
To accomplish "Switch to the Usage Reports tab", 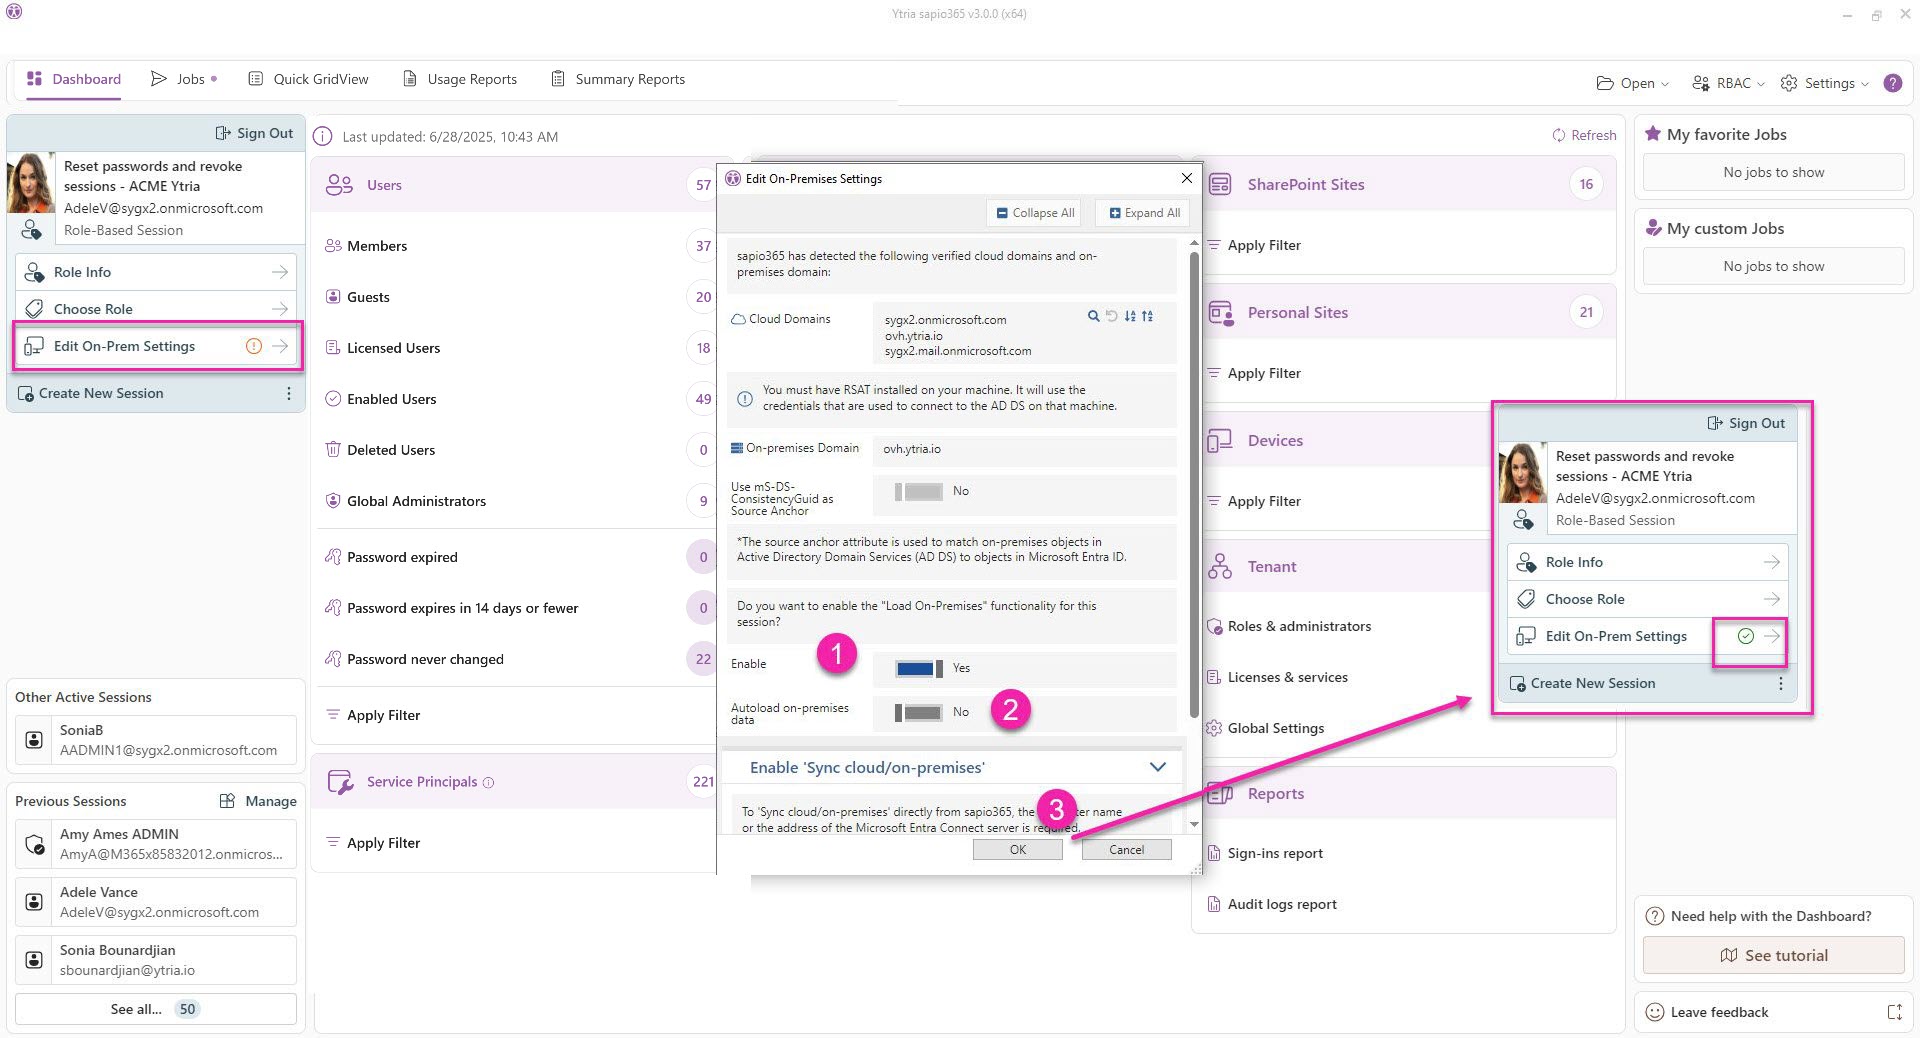I will pyautogui.click(x=460, y=79).
